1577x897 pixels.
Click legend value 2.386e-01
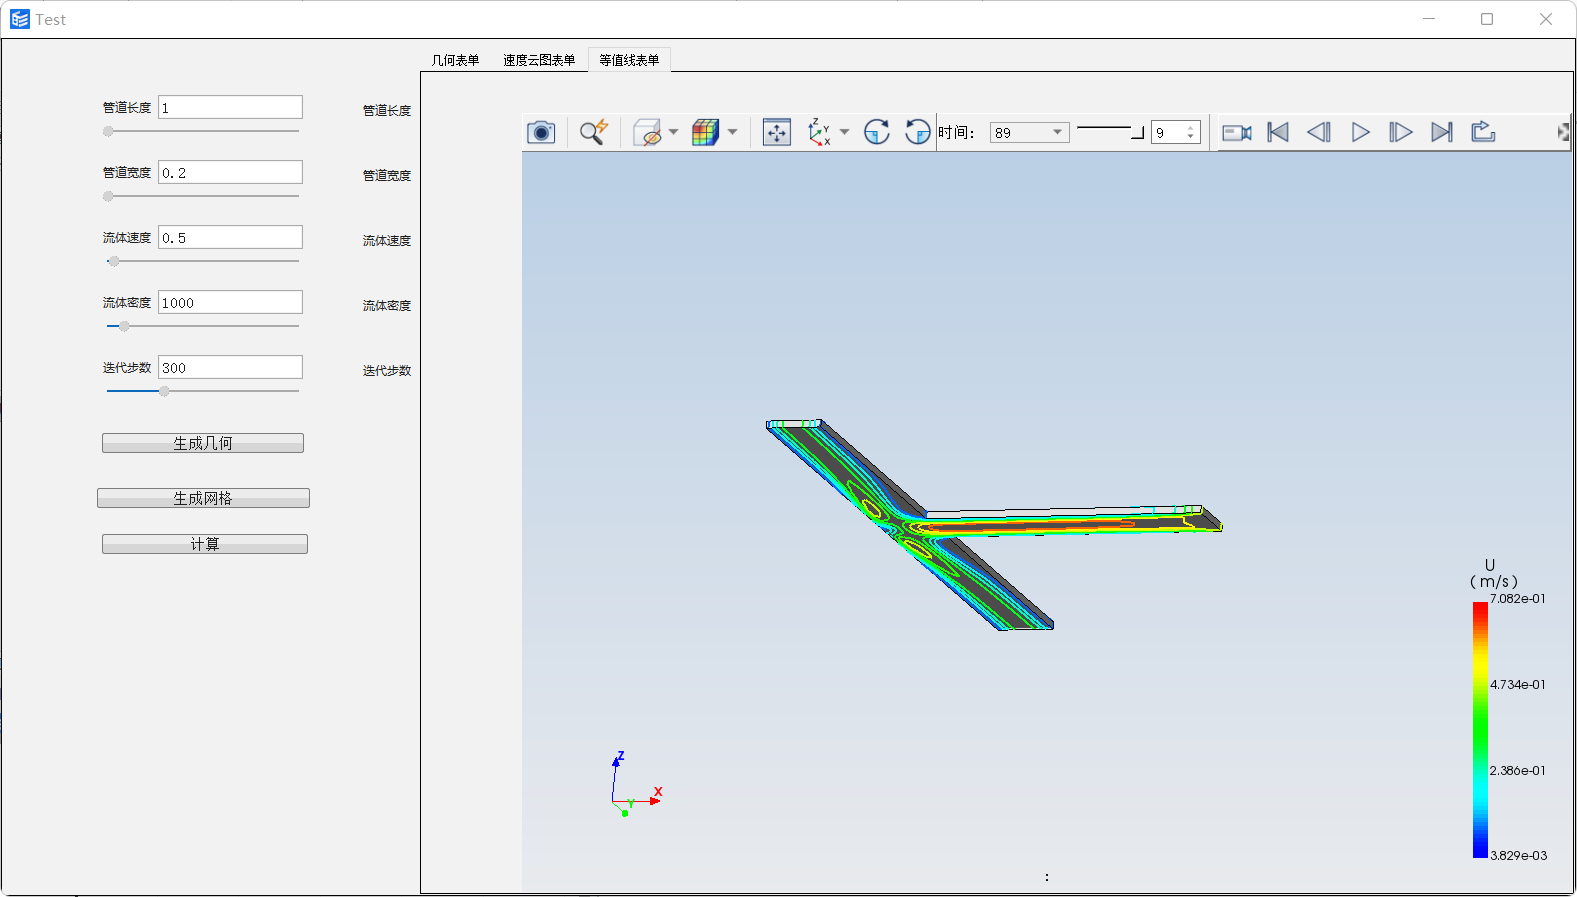[1517, 771]
